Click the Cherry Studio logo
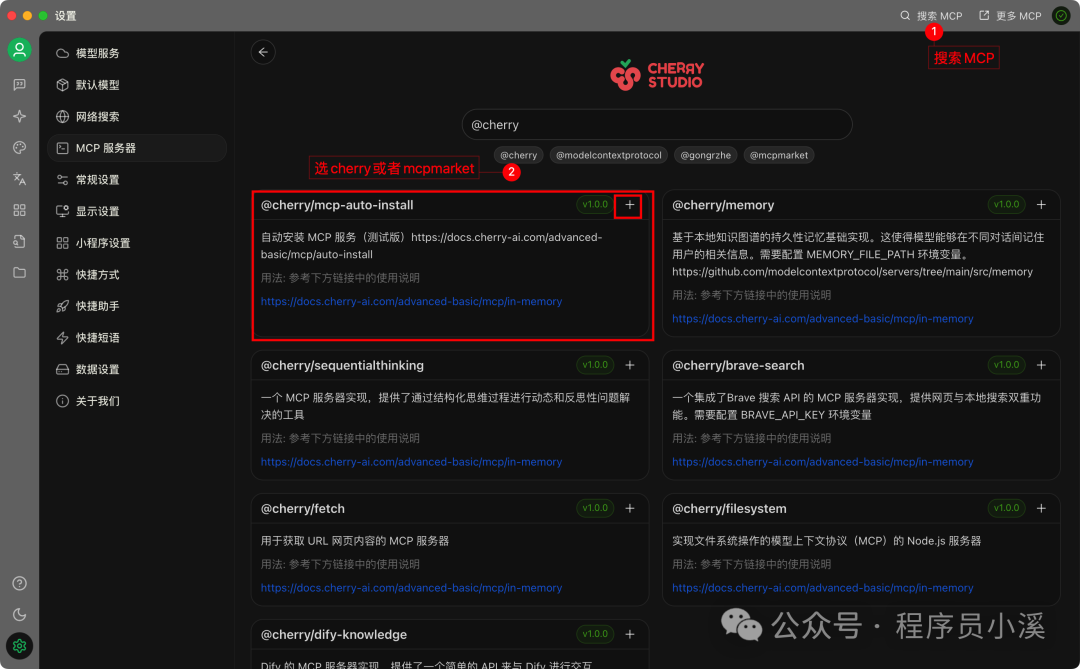This screenshot has width=1080, height=669. point(657,75)
